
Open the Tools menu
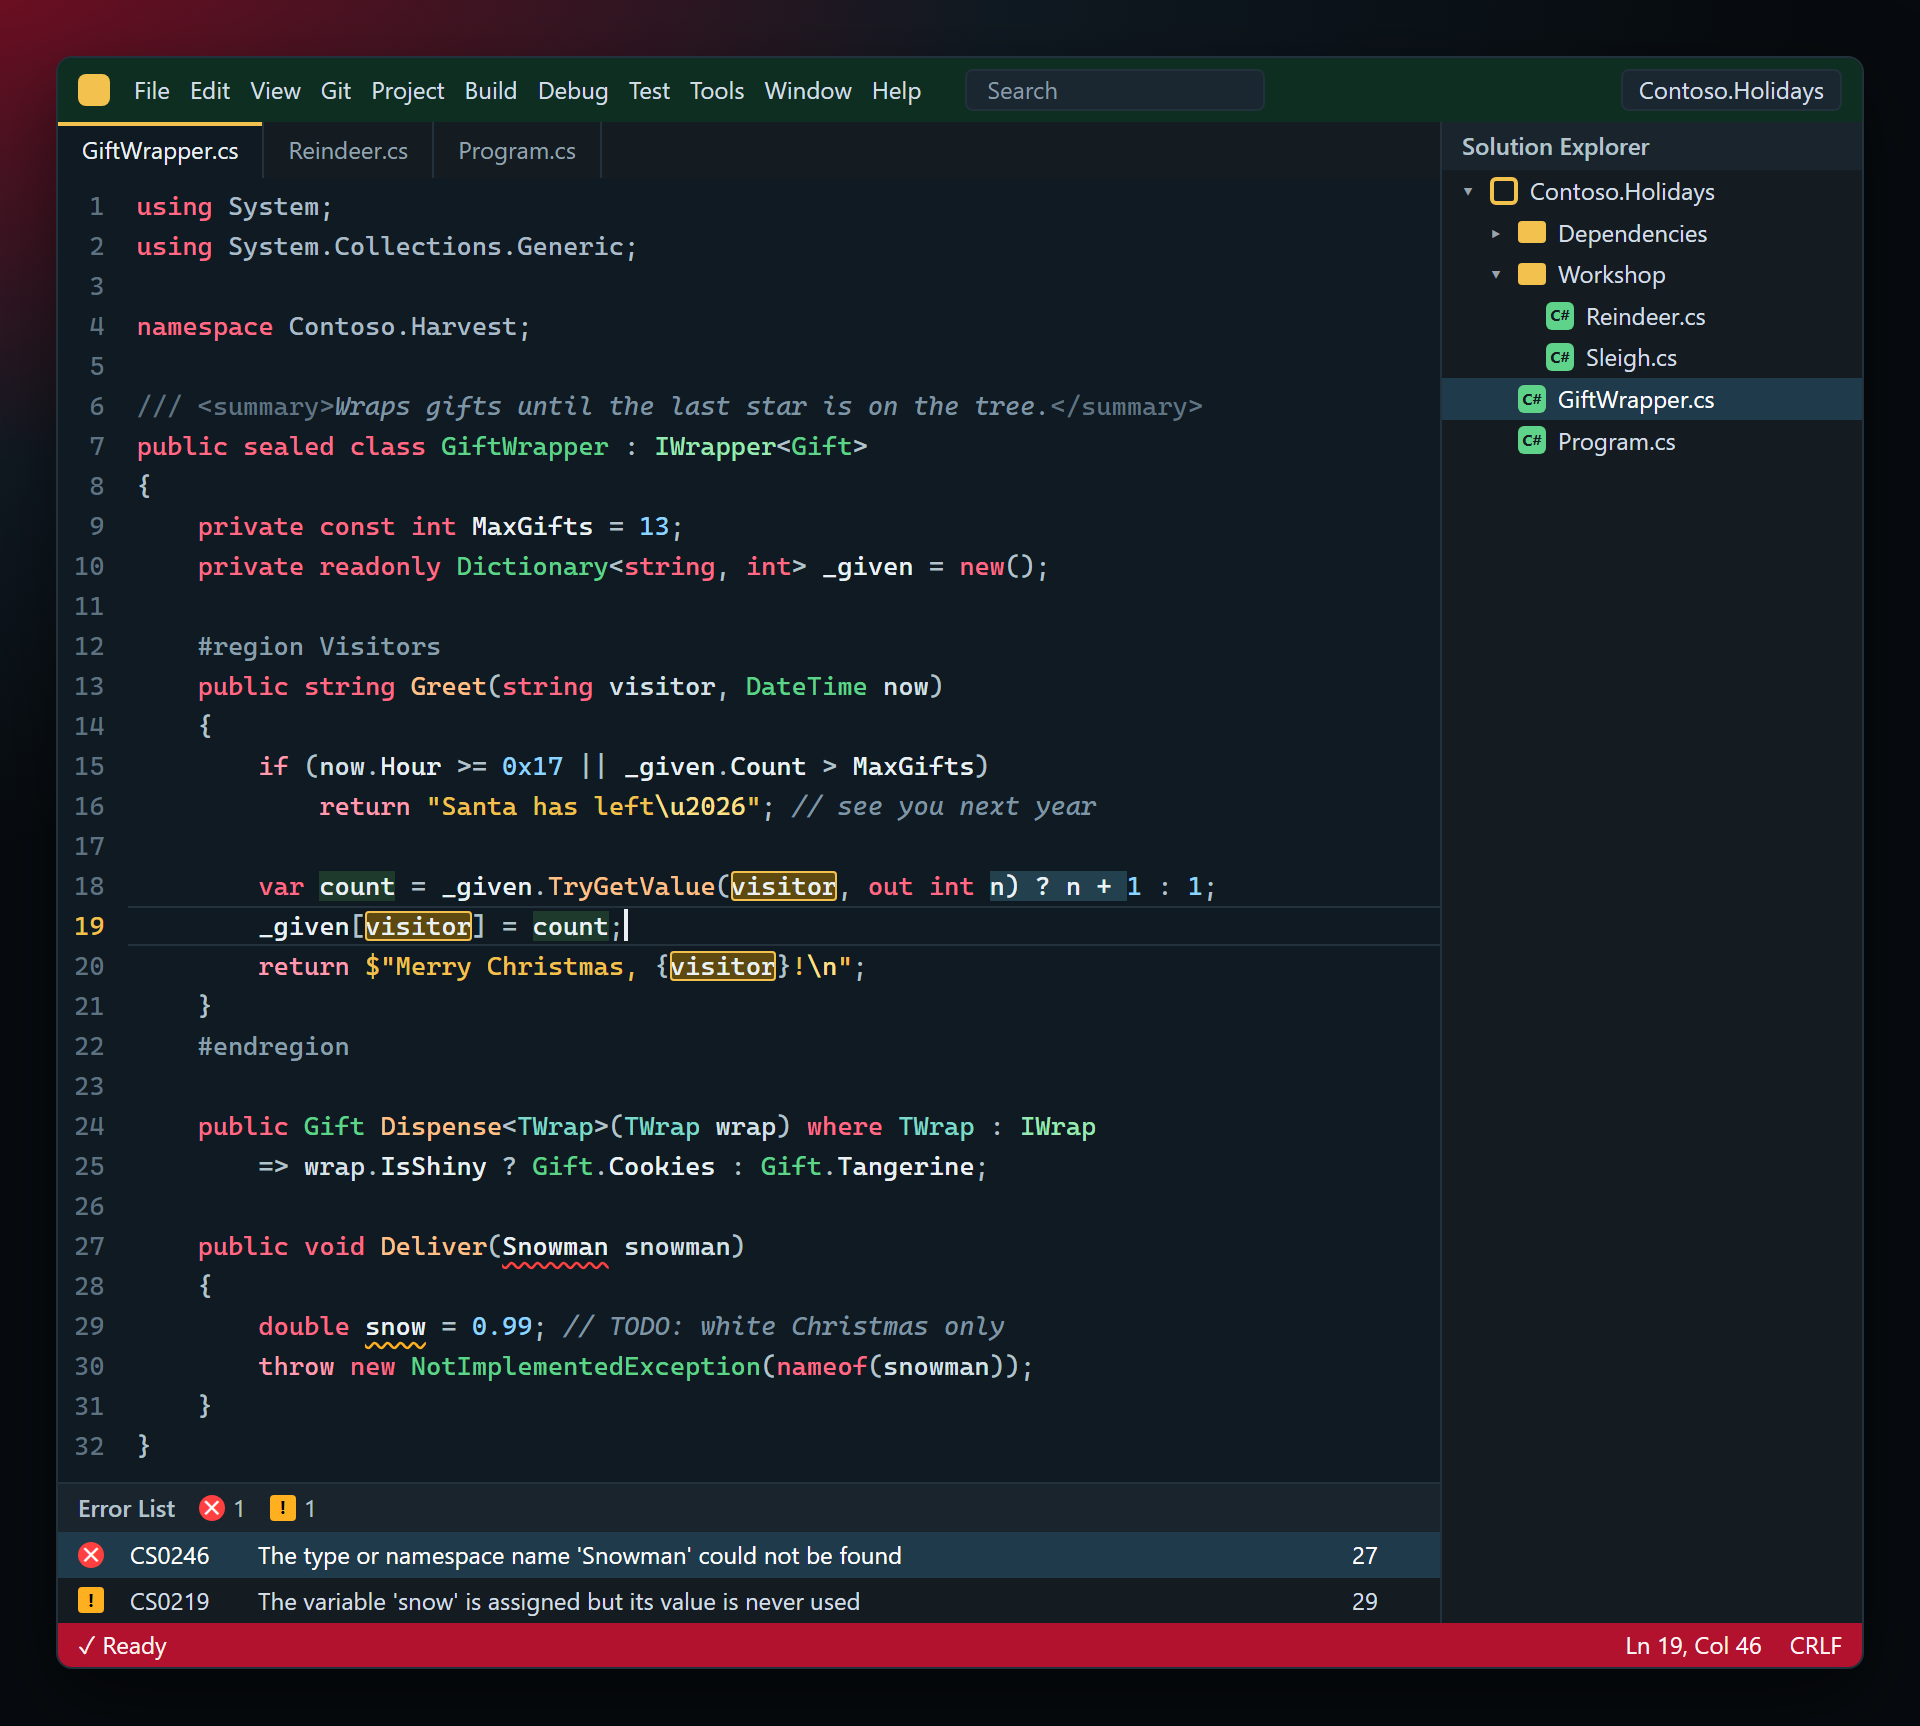tap(717, 91)
